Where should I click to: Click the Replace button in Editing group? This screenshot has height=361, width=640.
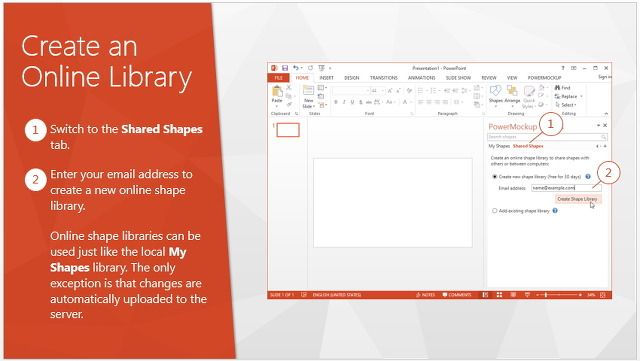[x=566, y=96]
